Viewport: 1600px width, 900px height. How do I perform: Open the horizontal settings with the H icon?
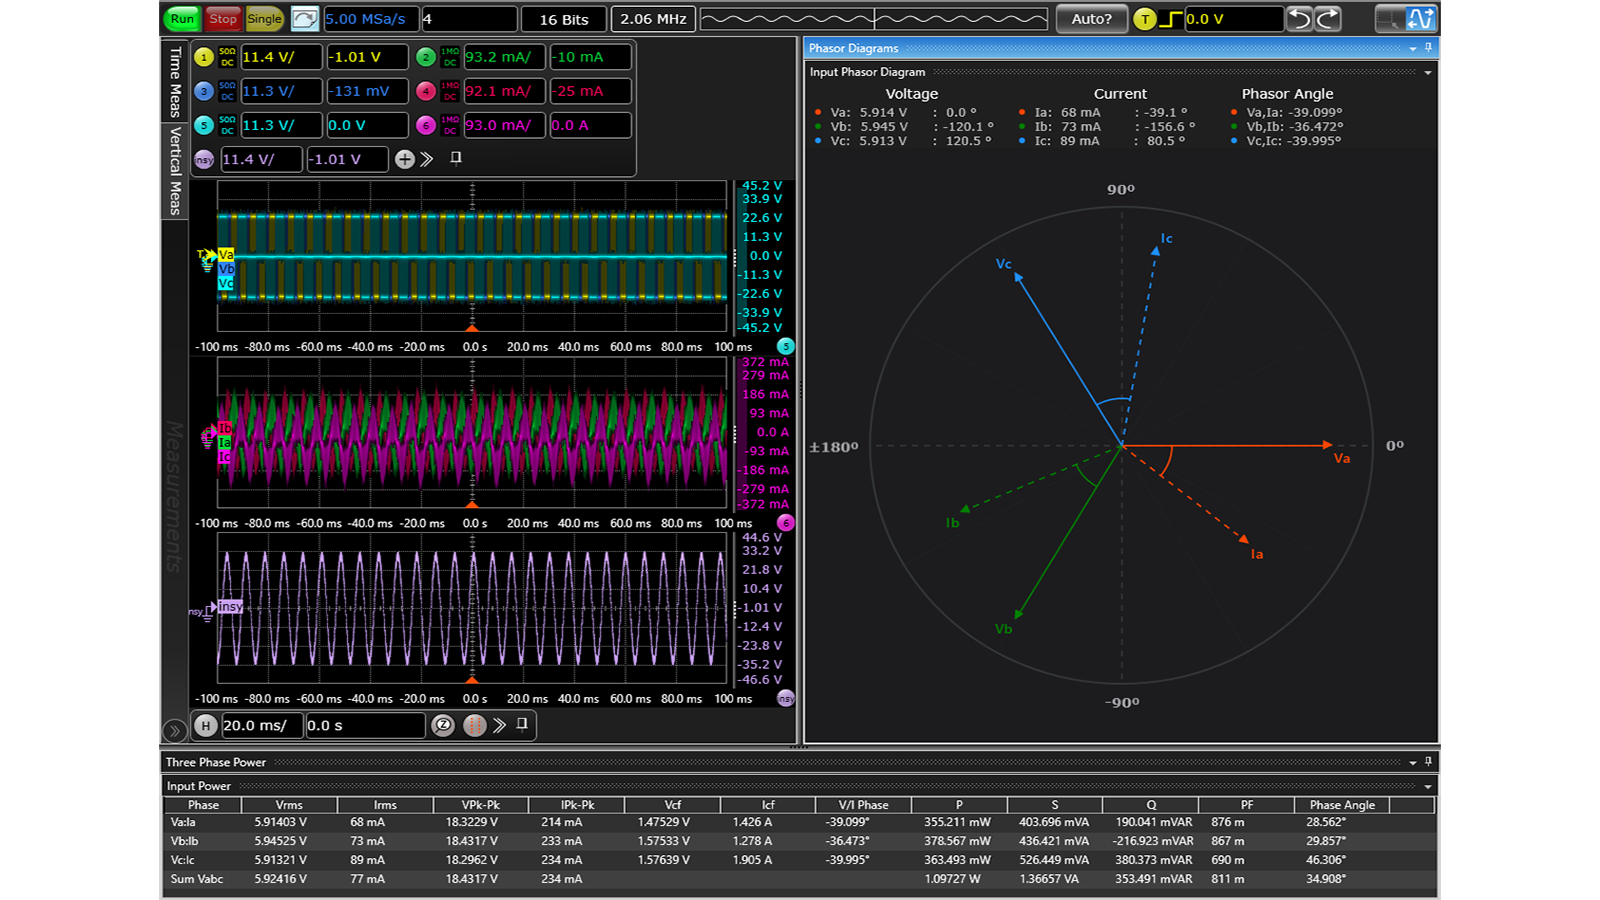(x=207, y=726)
